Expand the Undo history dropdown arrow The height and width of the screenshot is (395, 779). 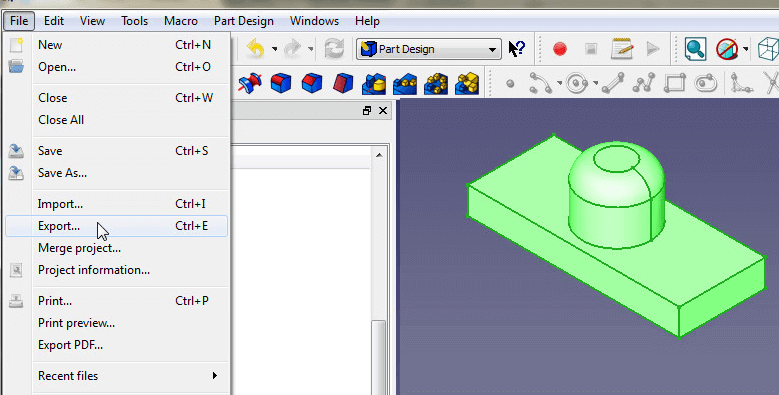click(274, 49)
